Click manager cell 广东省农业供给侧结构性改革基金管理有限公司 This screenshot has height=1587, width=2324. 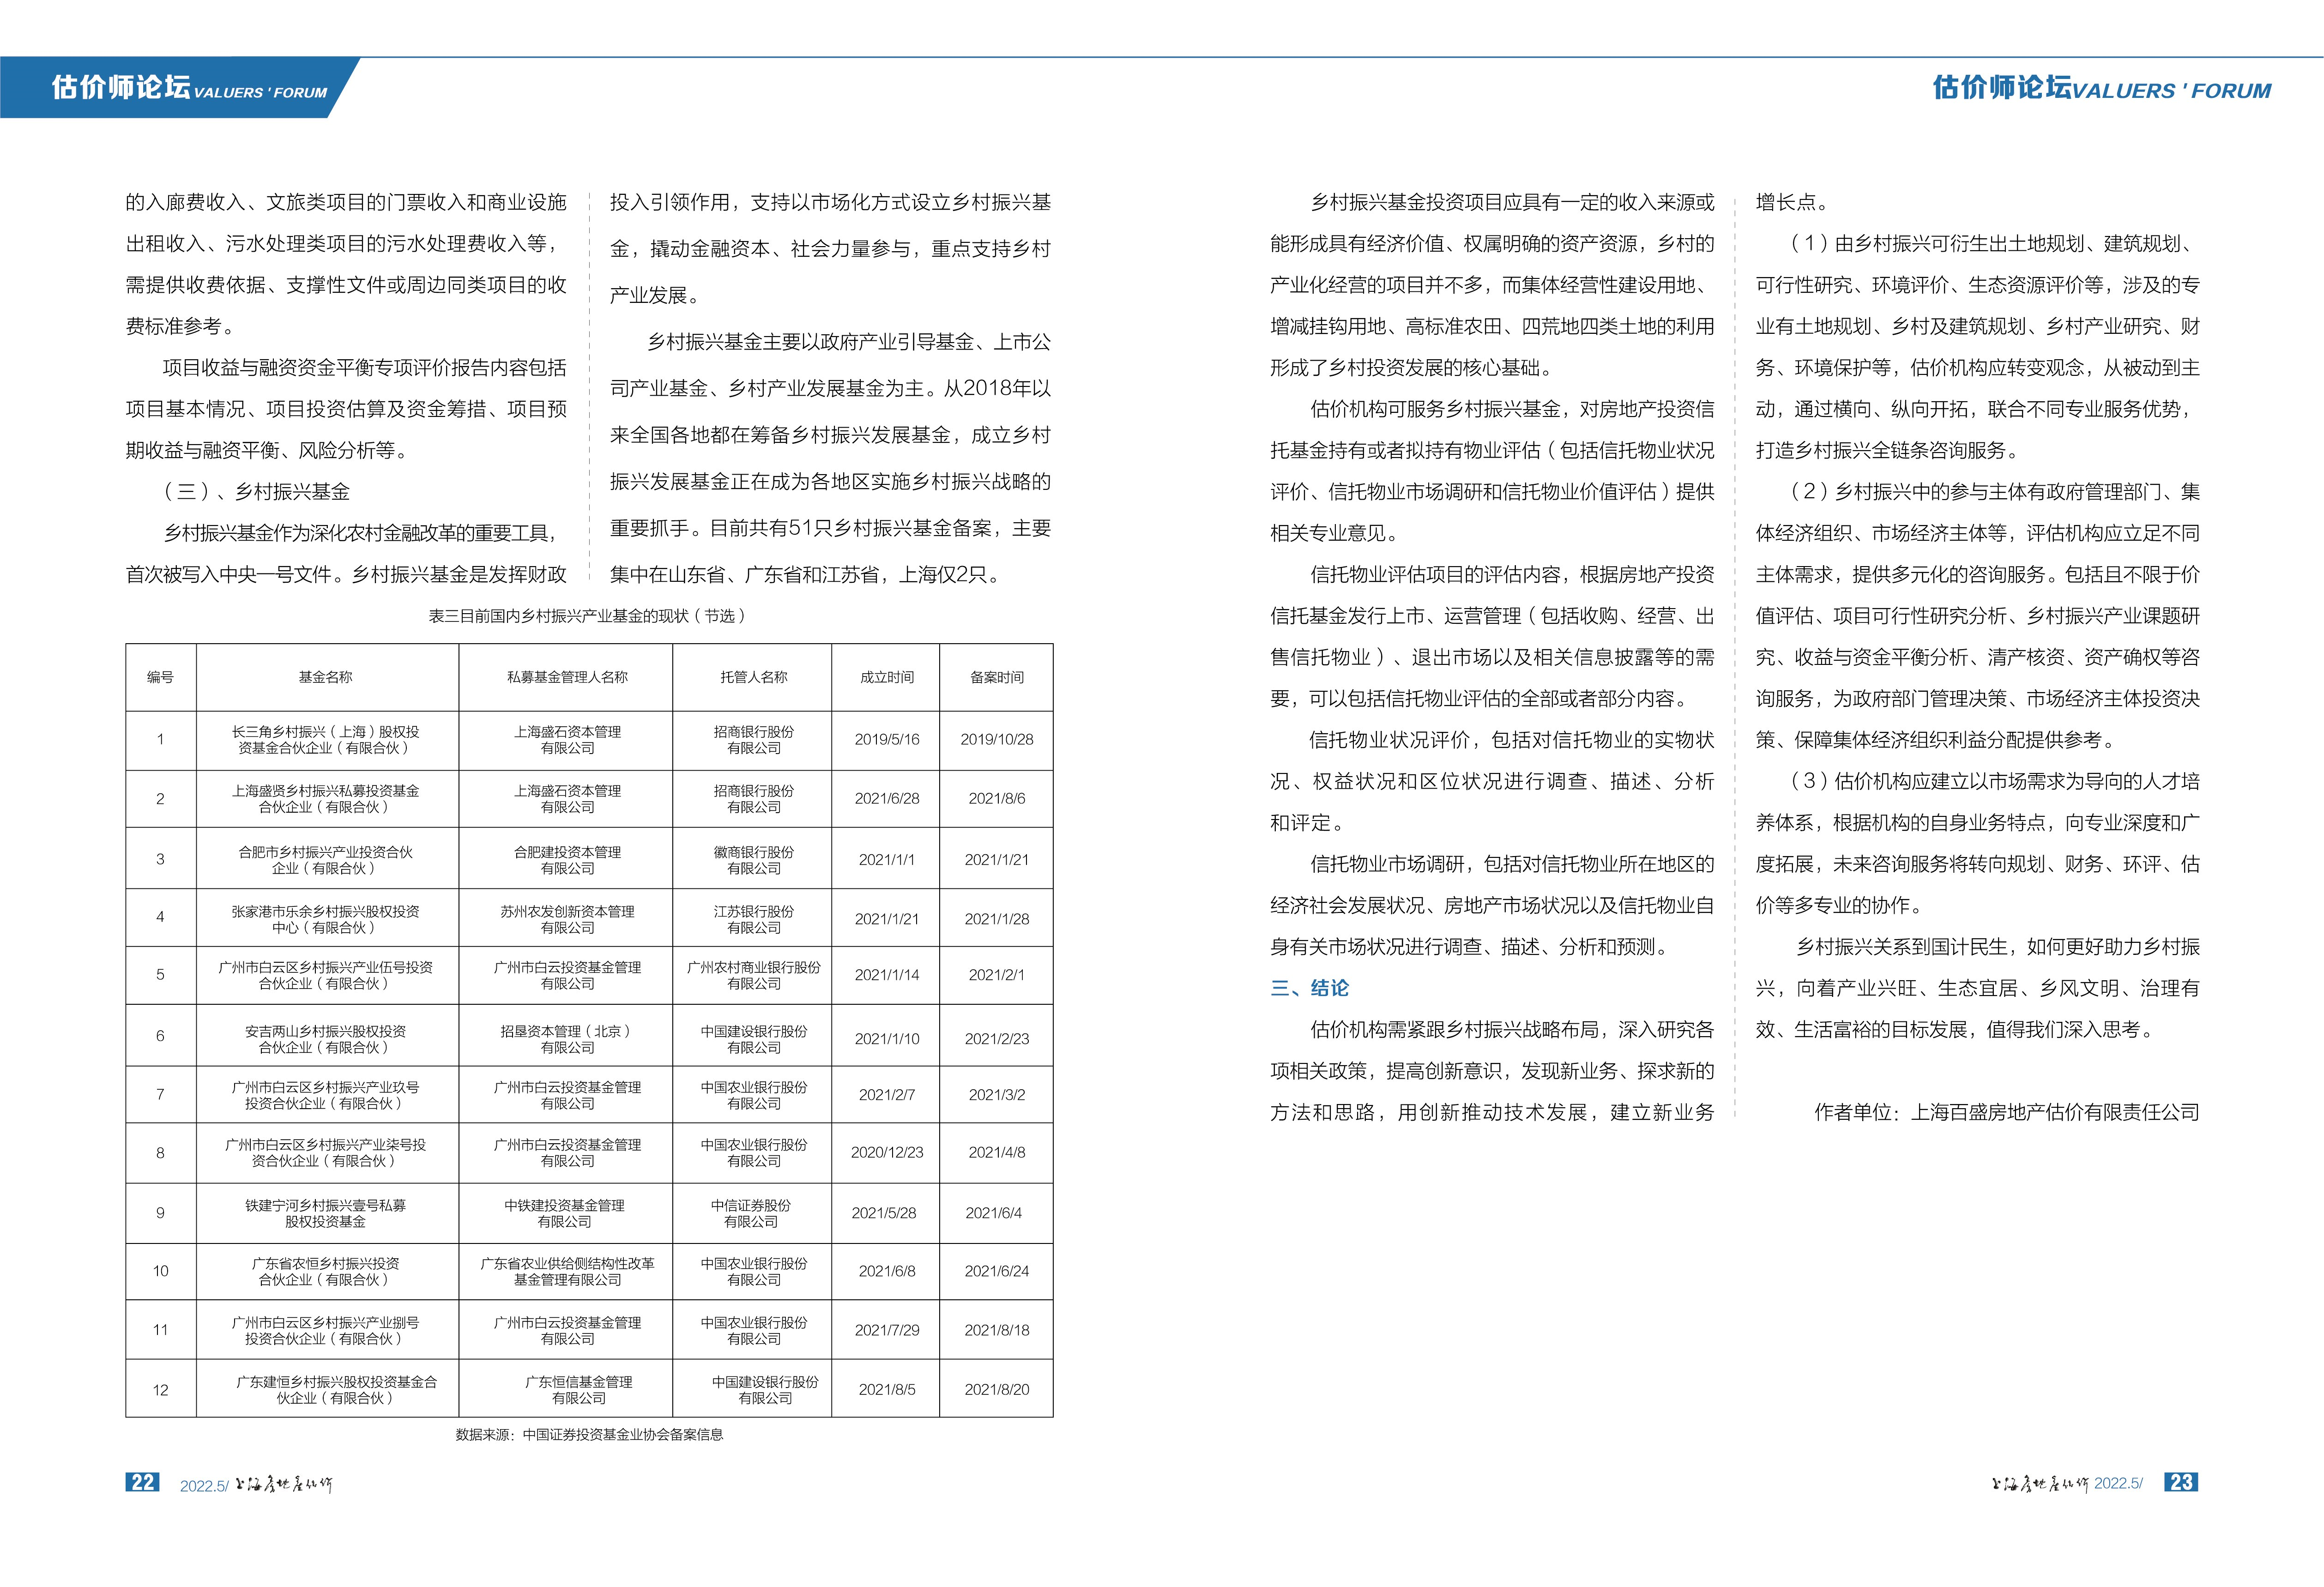(x=567, y=1271)
